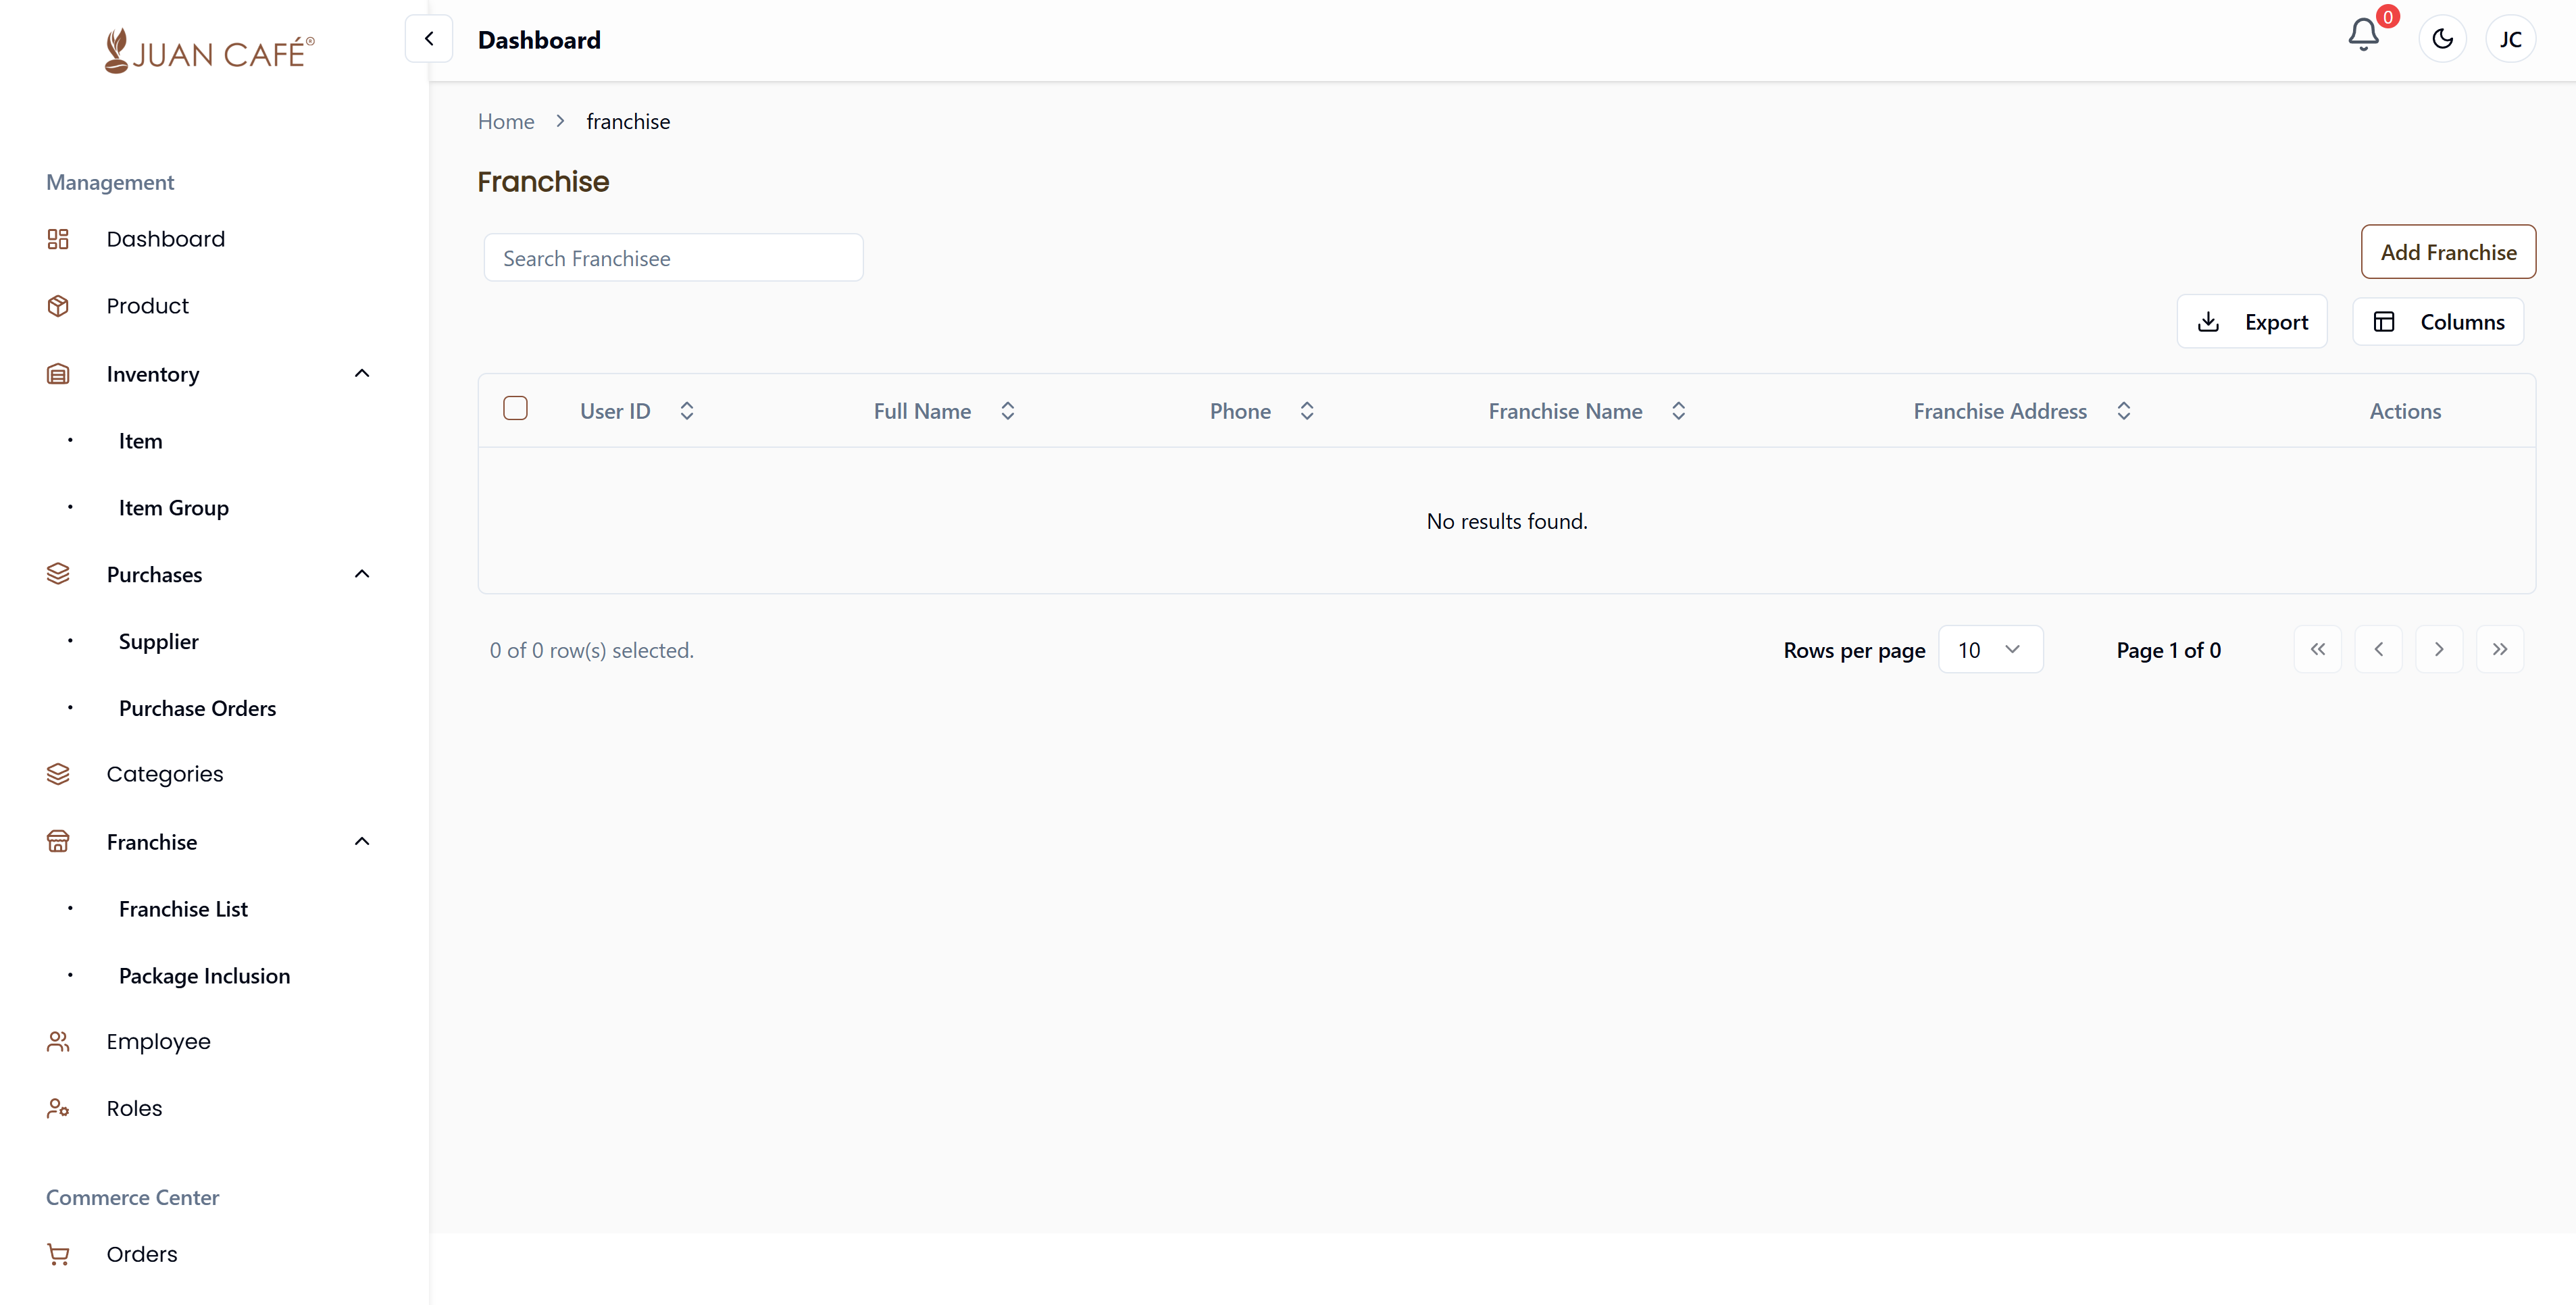Open the Rows per page dropdown

pos(1990,650)
